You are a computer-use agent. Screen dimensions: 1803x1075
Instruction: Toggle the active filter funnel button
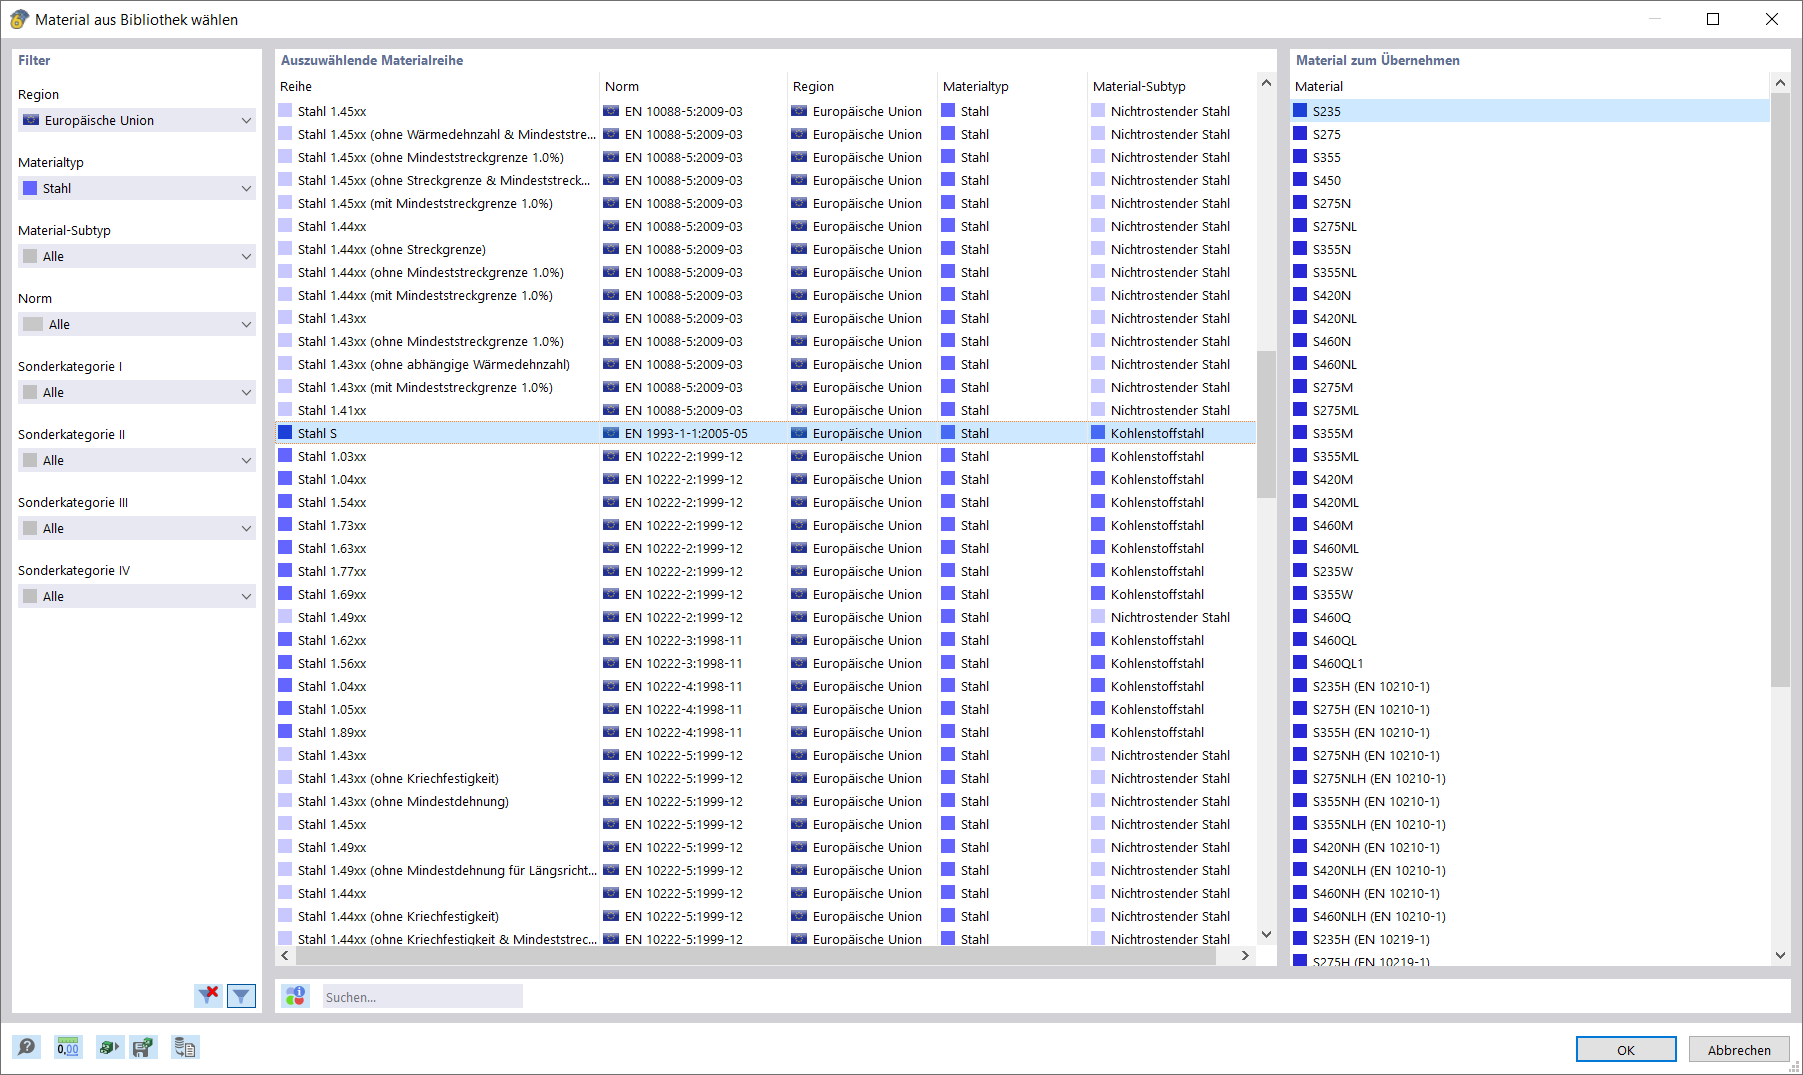pyautogui.click(x=241, y=995)
